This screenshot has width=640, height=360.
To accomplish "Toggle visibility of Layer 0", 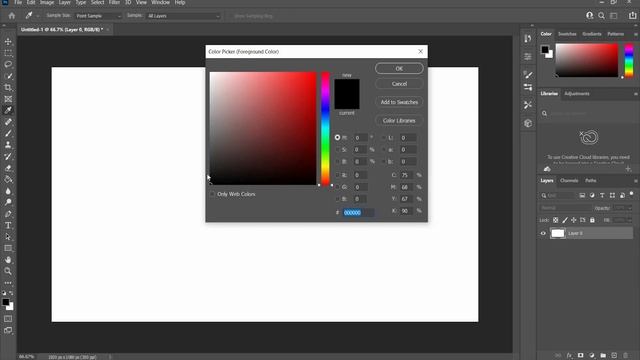I will tap(543, 233).
